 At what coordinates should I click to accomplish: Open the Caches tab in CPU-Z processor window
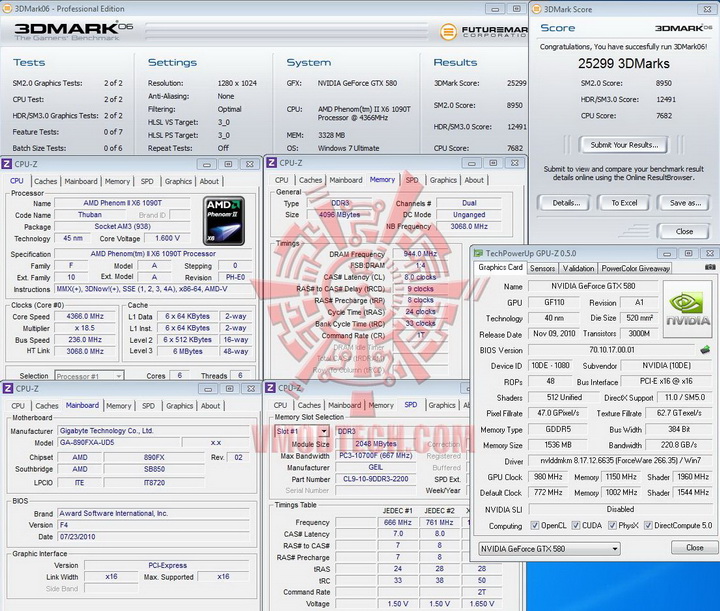[48, 181]
